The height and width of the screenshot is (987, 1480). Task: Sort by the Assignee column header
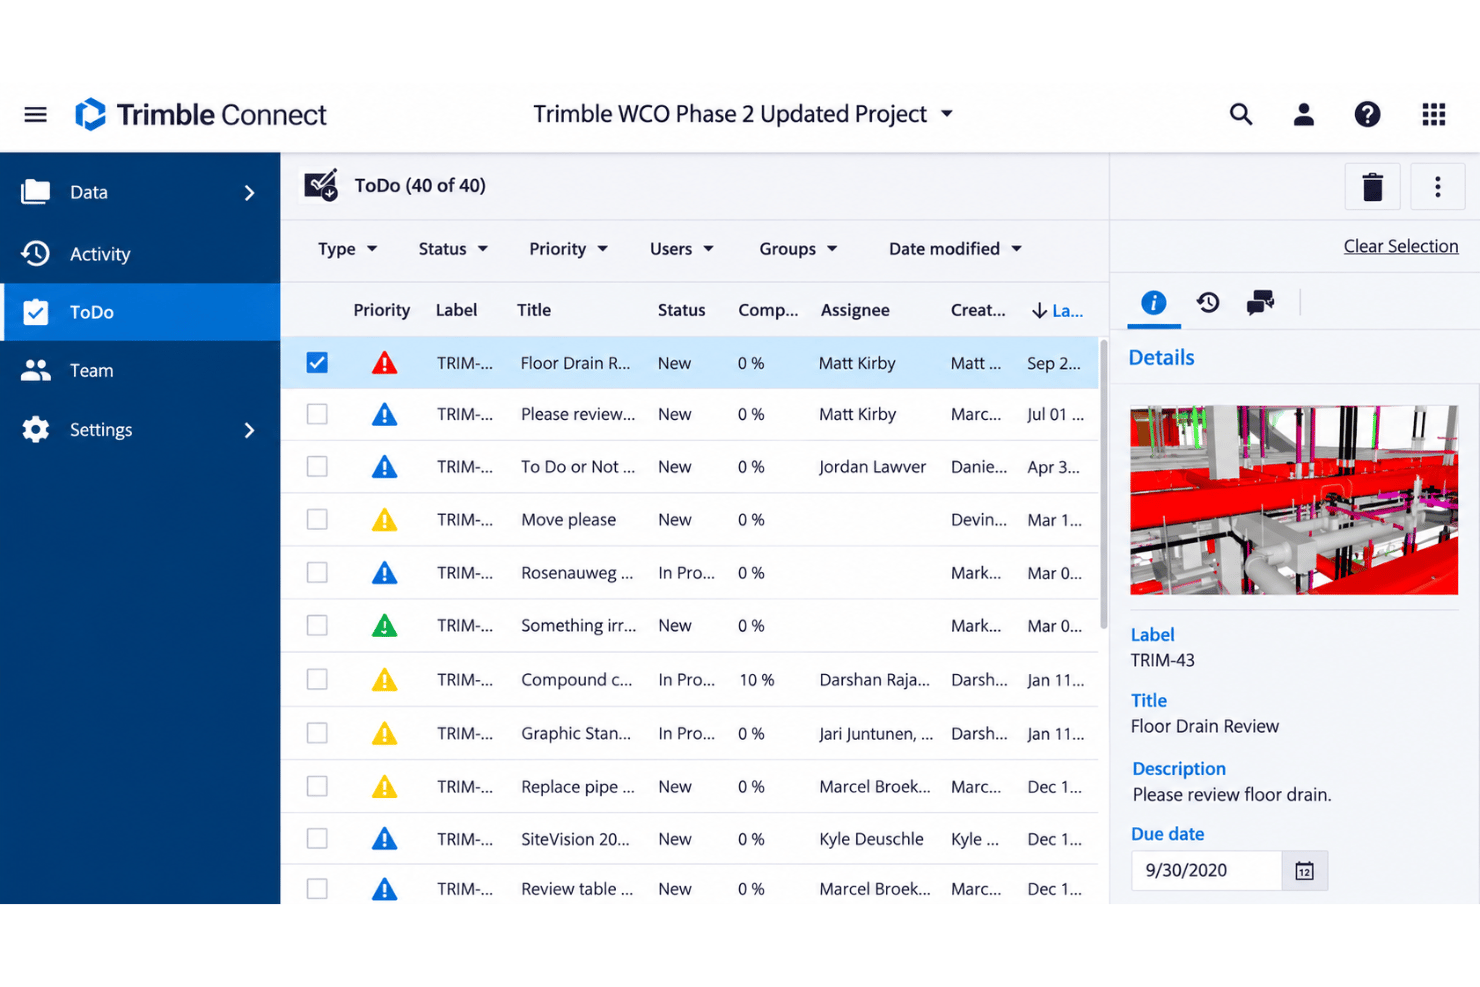855,310
